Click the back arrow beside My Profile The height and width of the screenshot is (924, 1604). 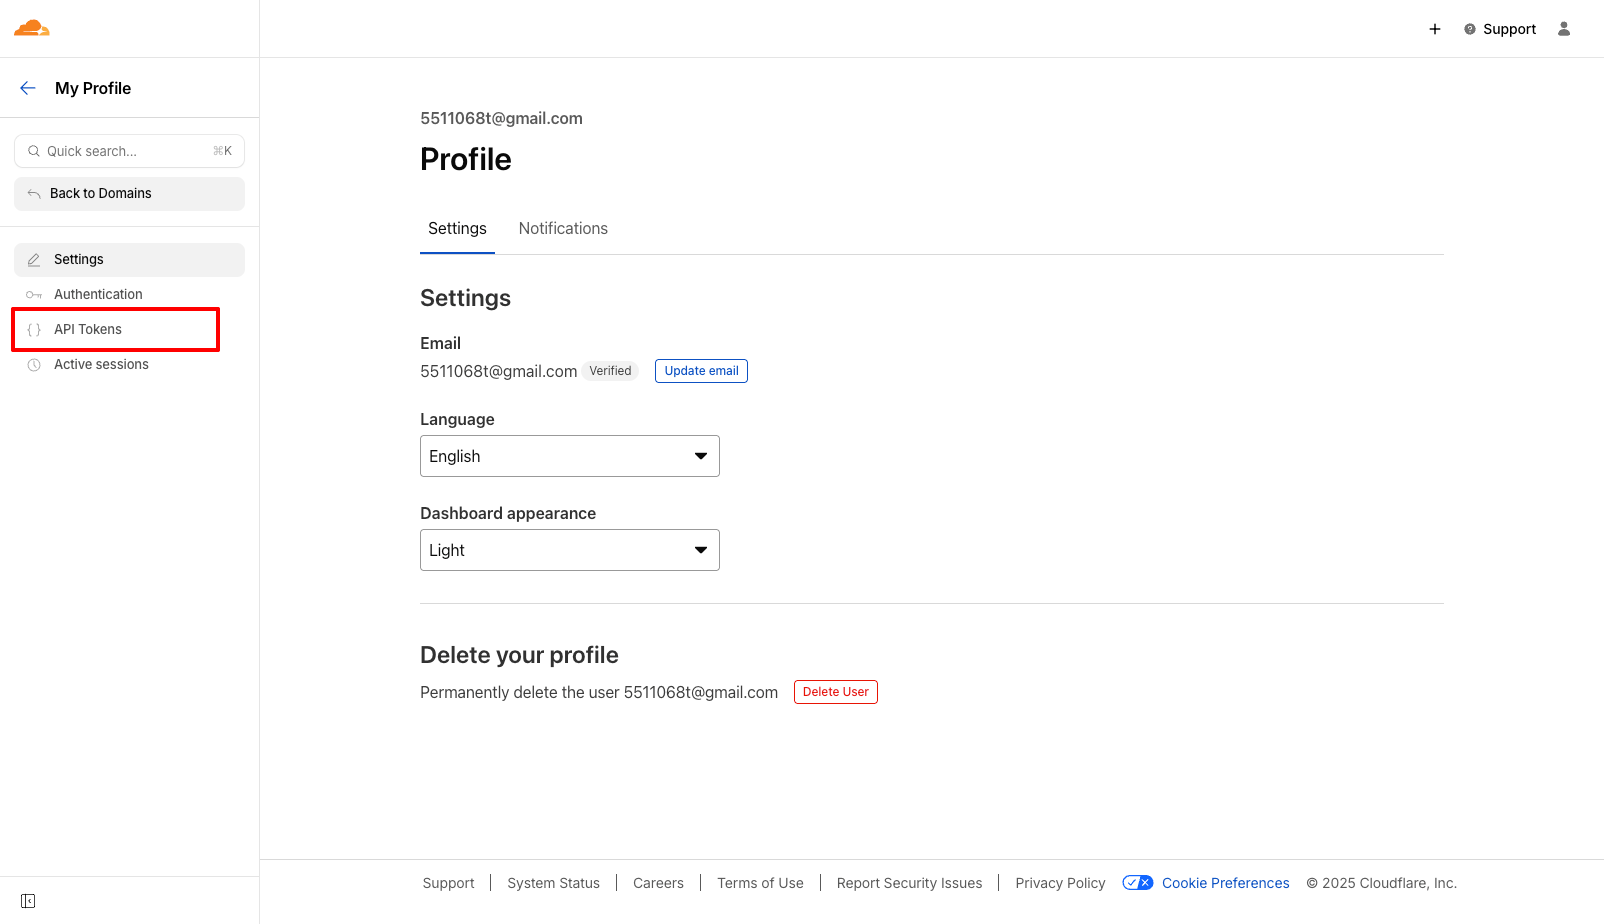28,88
